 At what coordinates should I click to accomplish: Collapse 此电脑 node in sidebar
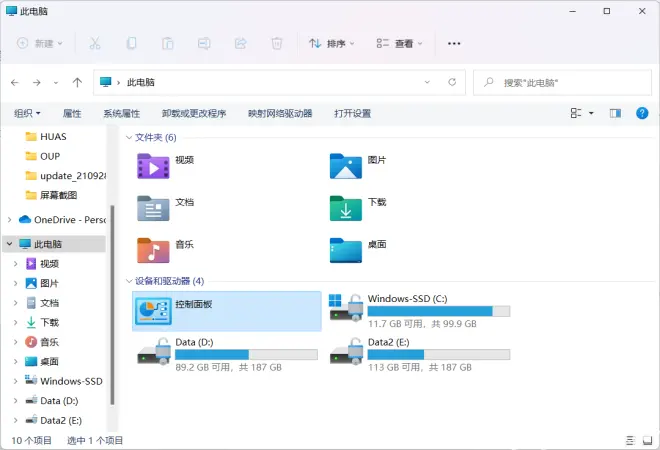tap(10, 244)
